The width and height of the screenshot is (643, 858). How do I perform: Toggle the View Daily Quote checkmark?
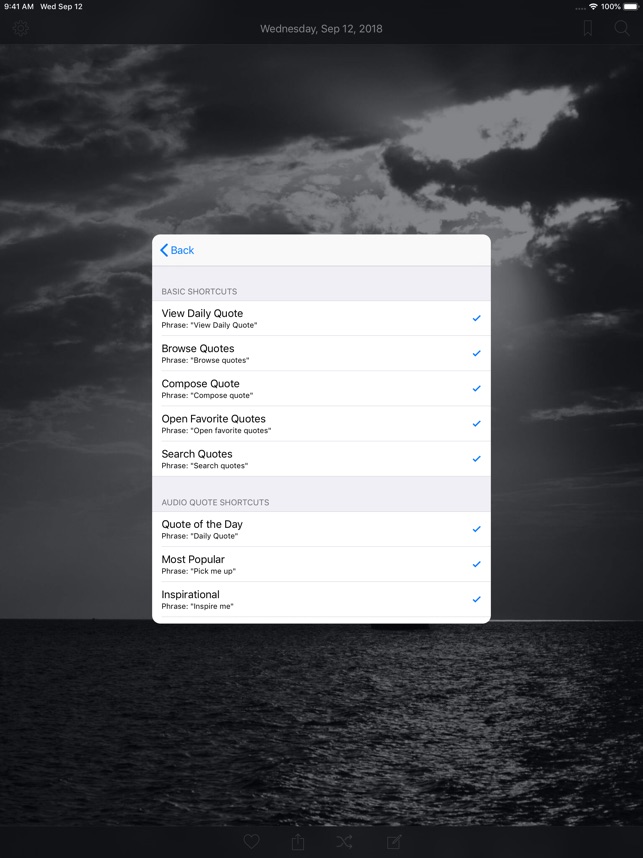click(477, 318)
